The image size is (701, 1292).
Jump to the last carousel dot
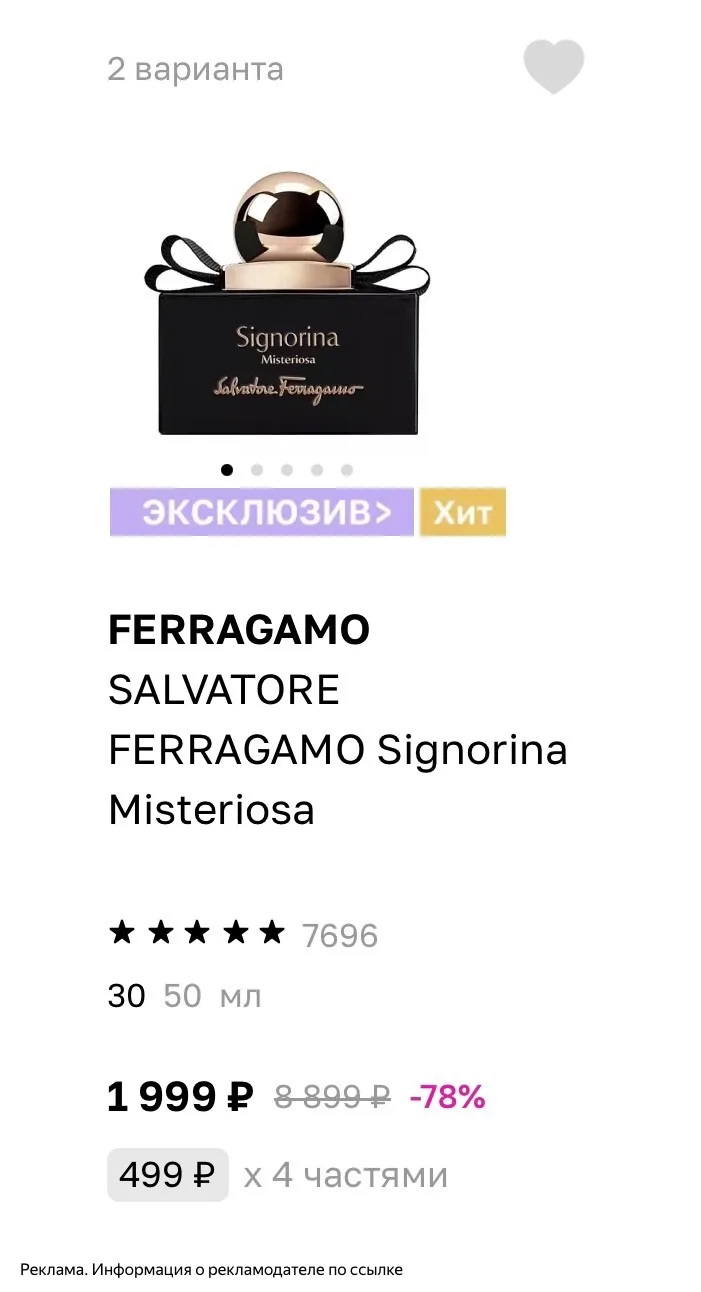coord(346,469)
